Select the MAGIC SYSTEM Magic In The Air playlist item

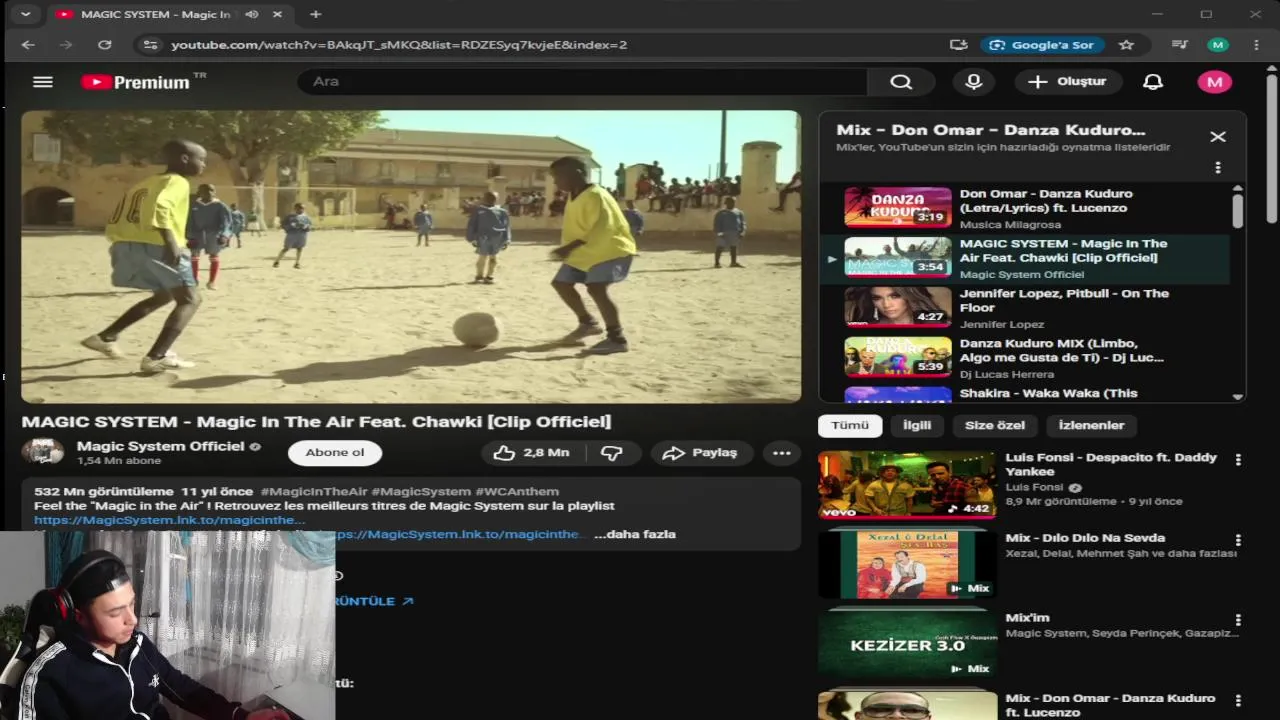click(x=1025, y=258)
